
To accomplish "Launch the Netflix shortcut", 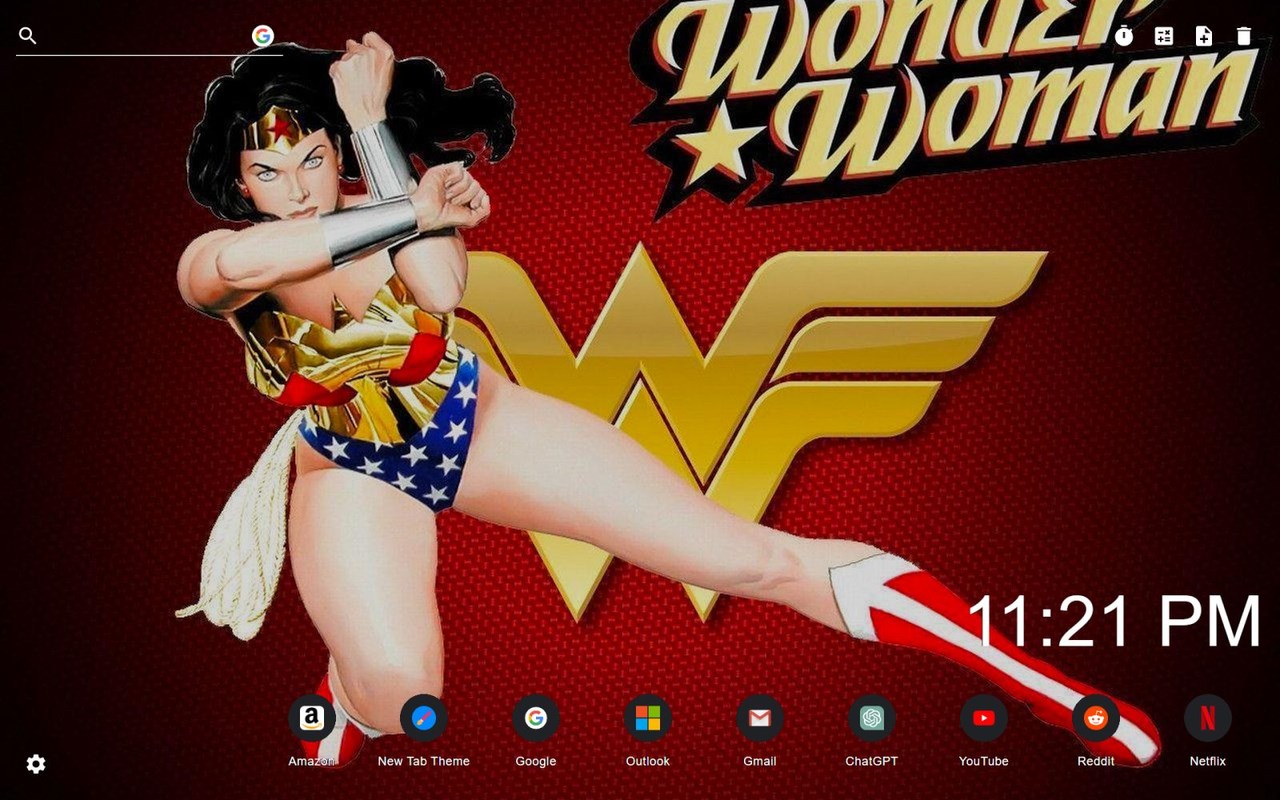I will tap(1208, 718).
